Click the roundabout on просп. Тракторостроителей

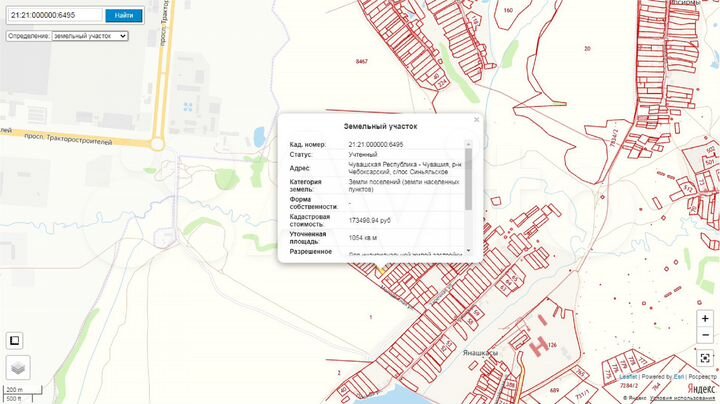[x=157, y=144]
